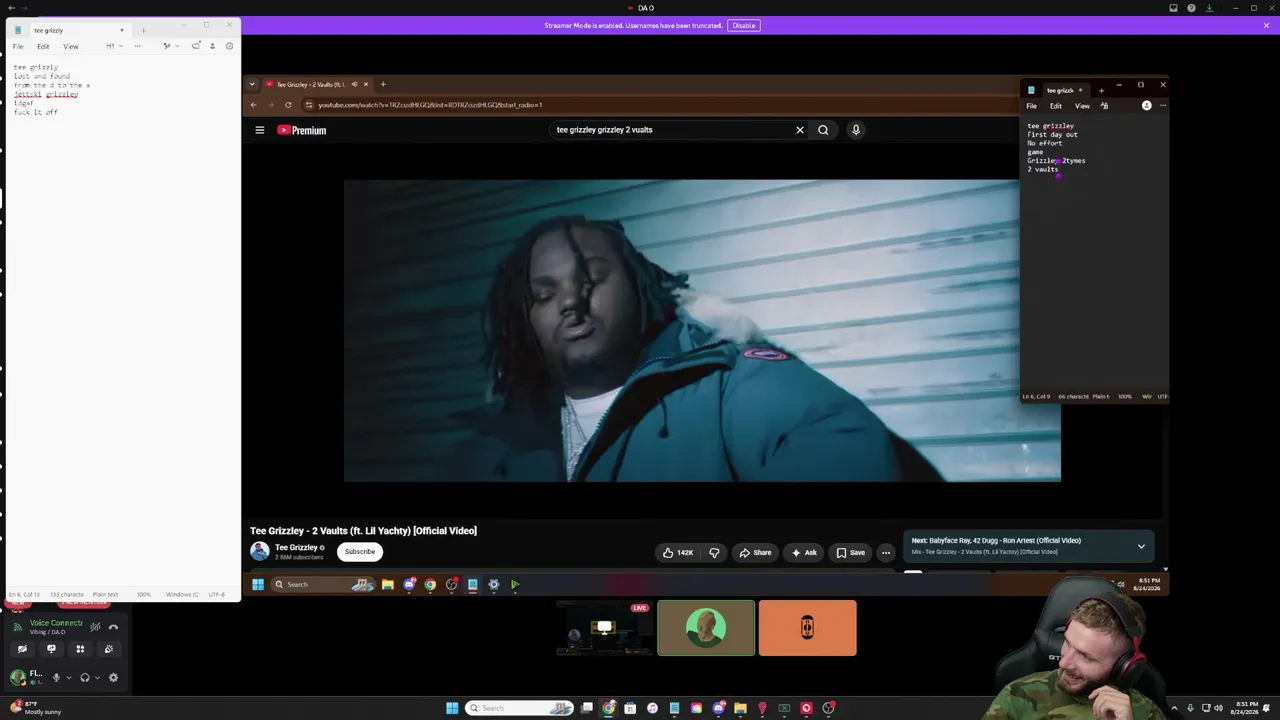
Task: Open the Tee Grizzley channel link
Action: (x=296, y=548)
